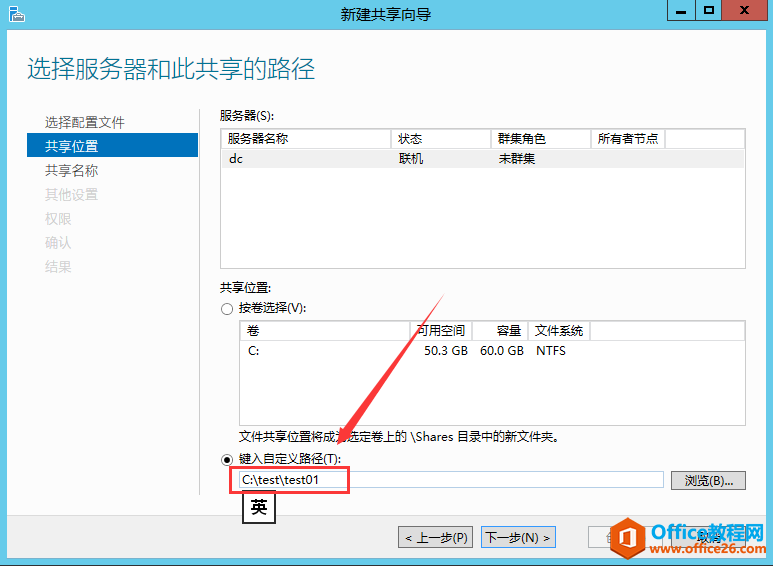Click the 50.3 GB free space value
The width and height of the screenshot is (773, 566).
pos(446,351)
